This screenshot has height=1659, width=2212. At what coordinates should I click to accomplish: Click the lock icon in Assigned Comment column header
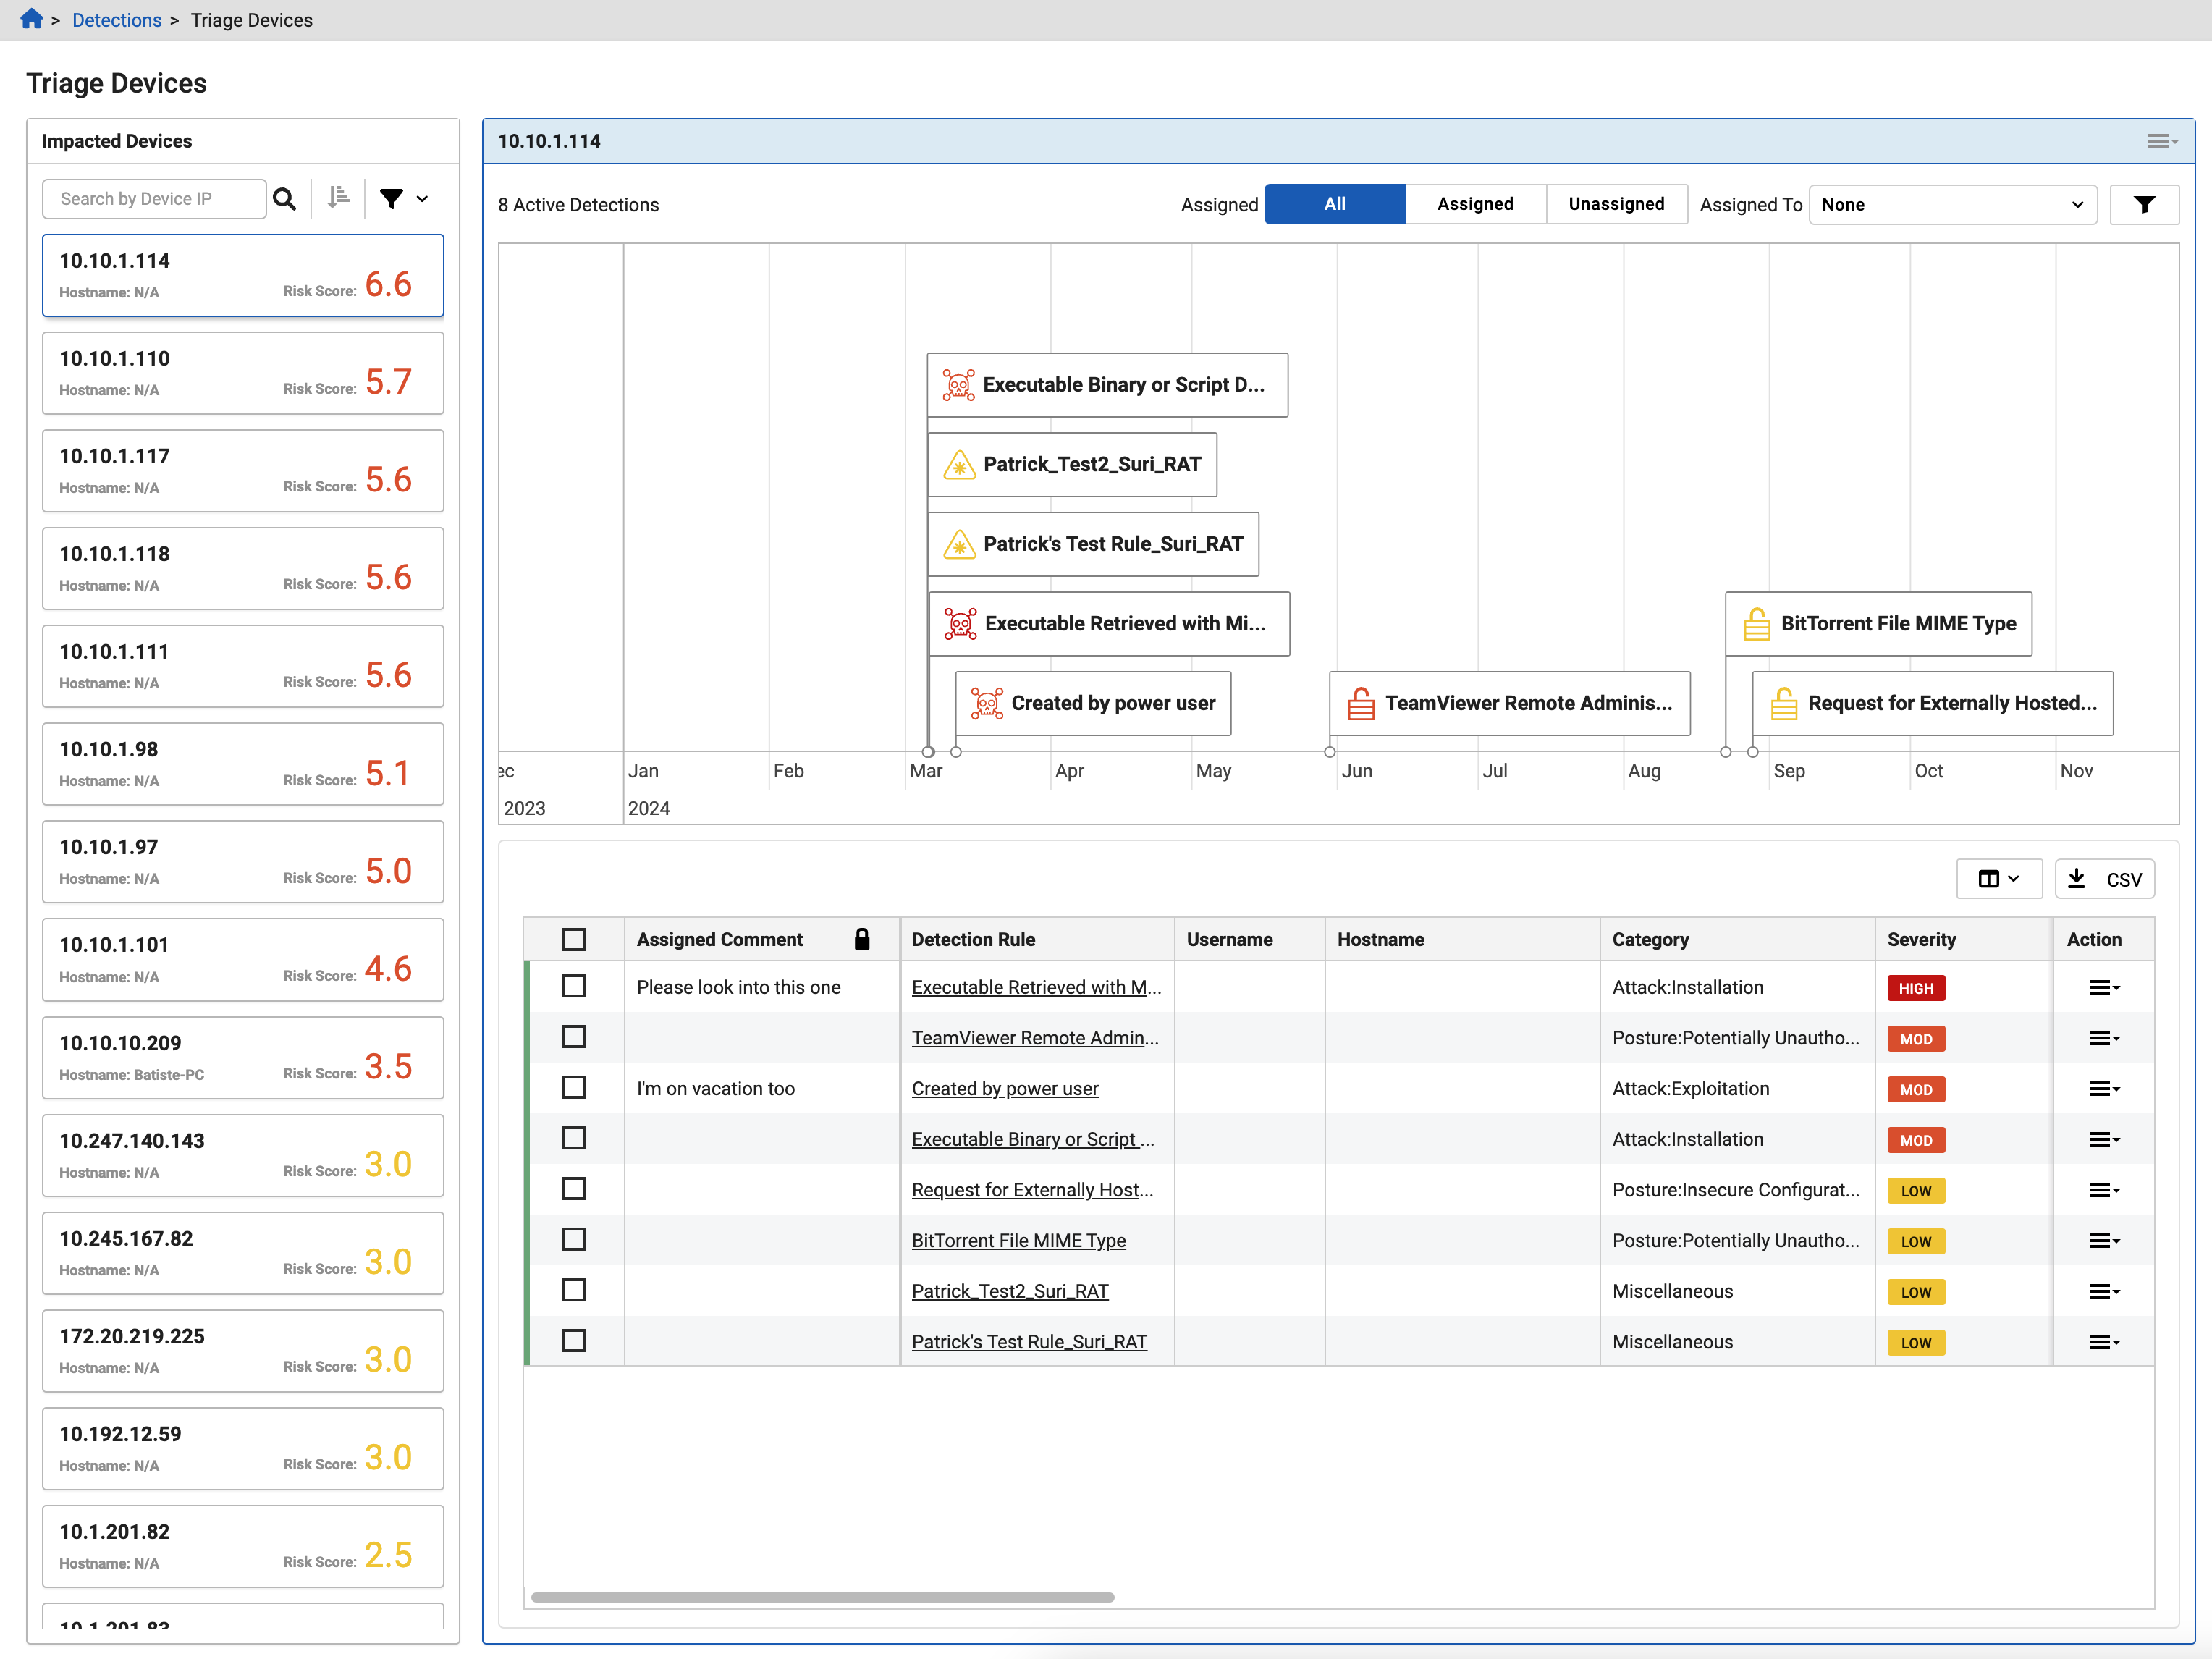click(862, 939)
